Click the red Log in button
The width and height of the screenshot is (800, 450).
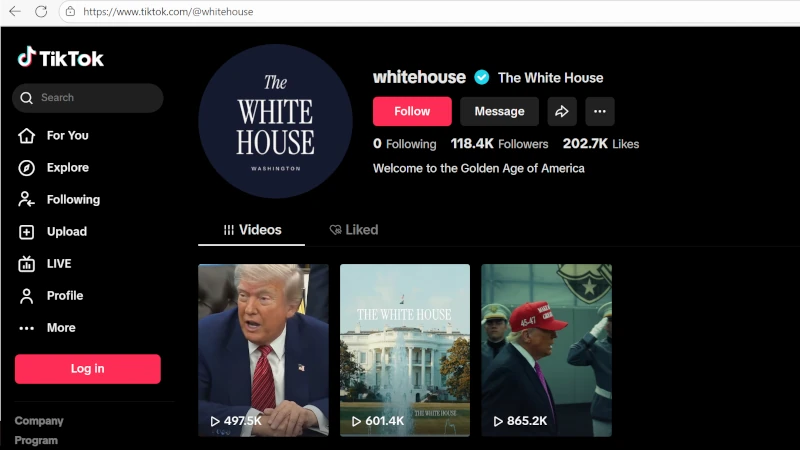pos(88,369)
